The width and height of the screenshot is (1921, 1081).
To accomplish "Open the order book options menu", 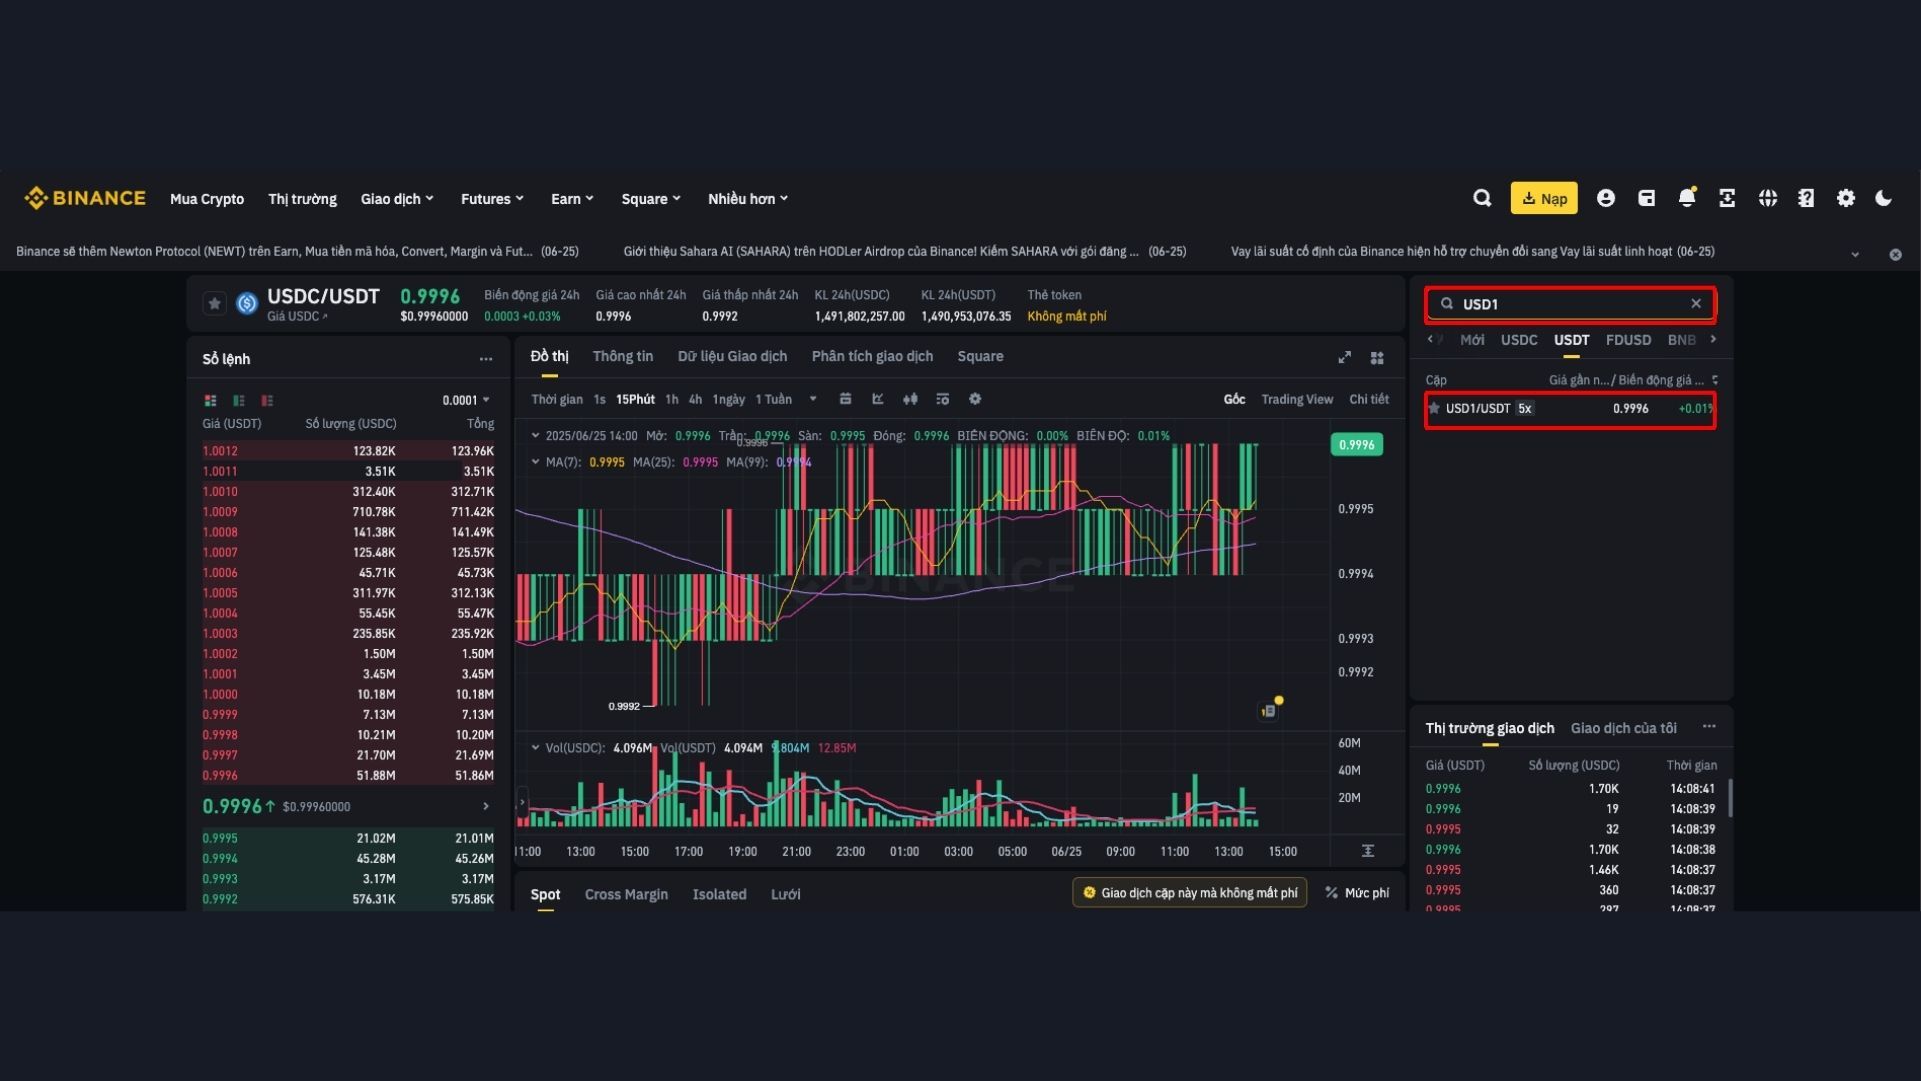I will point(486,359).
